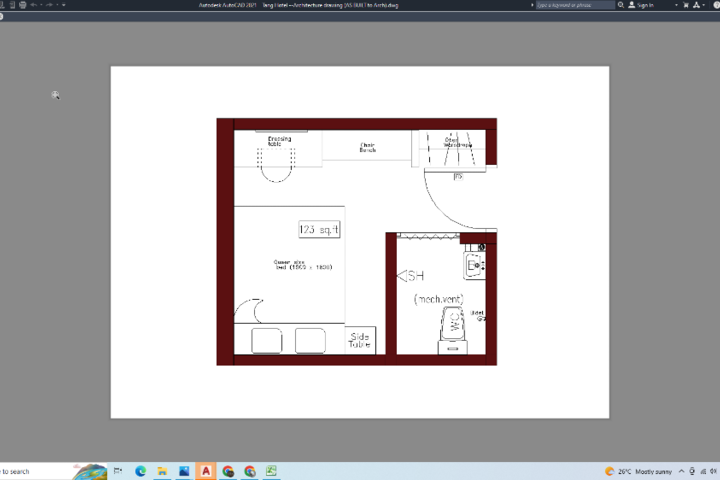Click the Undo arrow in title bar
This screenshot has height=480, width=720.
coord(33,5)
